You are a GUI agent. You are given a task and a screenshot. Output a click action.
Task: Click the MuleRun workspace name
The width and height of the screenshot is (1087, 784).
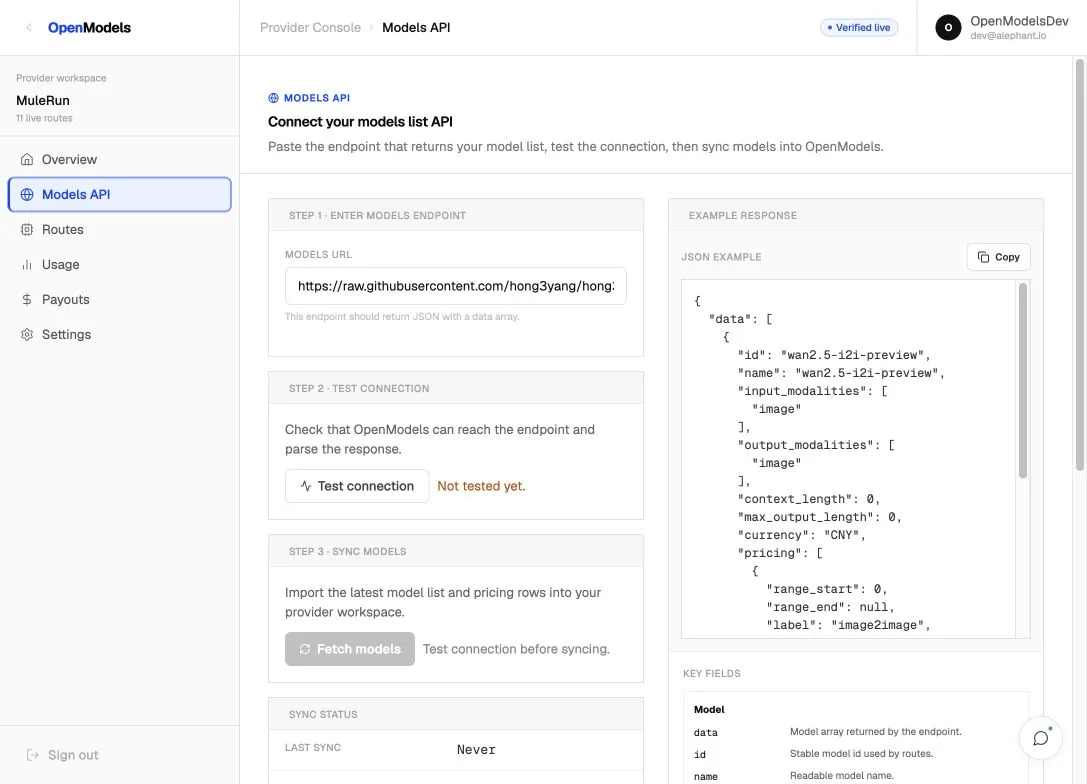click(43, 101)
